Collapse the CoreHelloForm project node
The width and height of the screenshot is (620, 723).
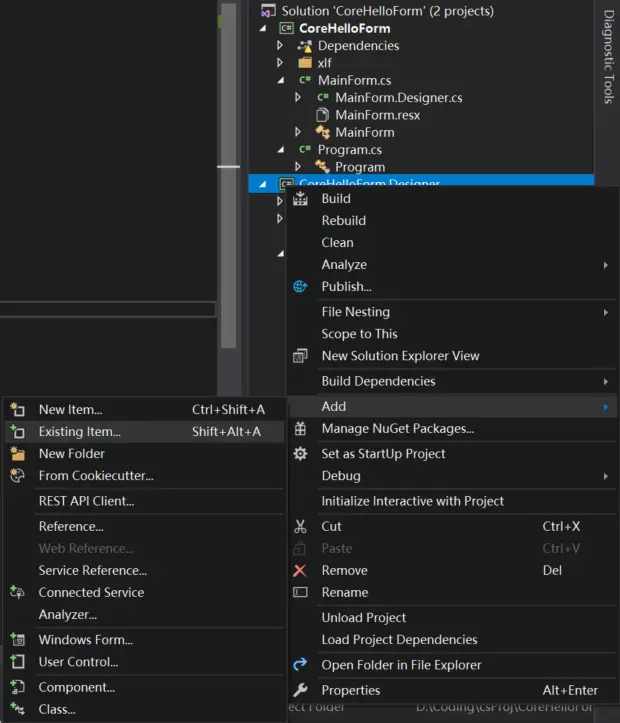pos(263,29)
